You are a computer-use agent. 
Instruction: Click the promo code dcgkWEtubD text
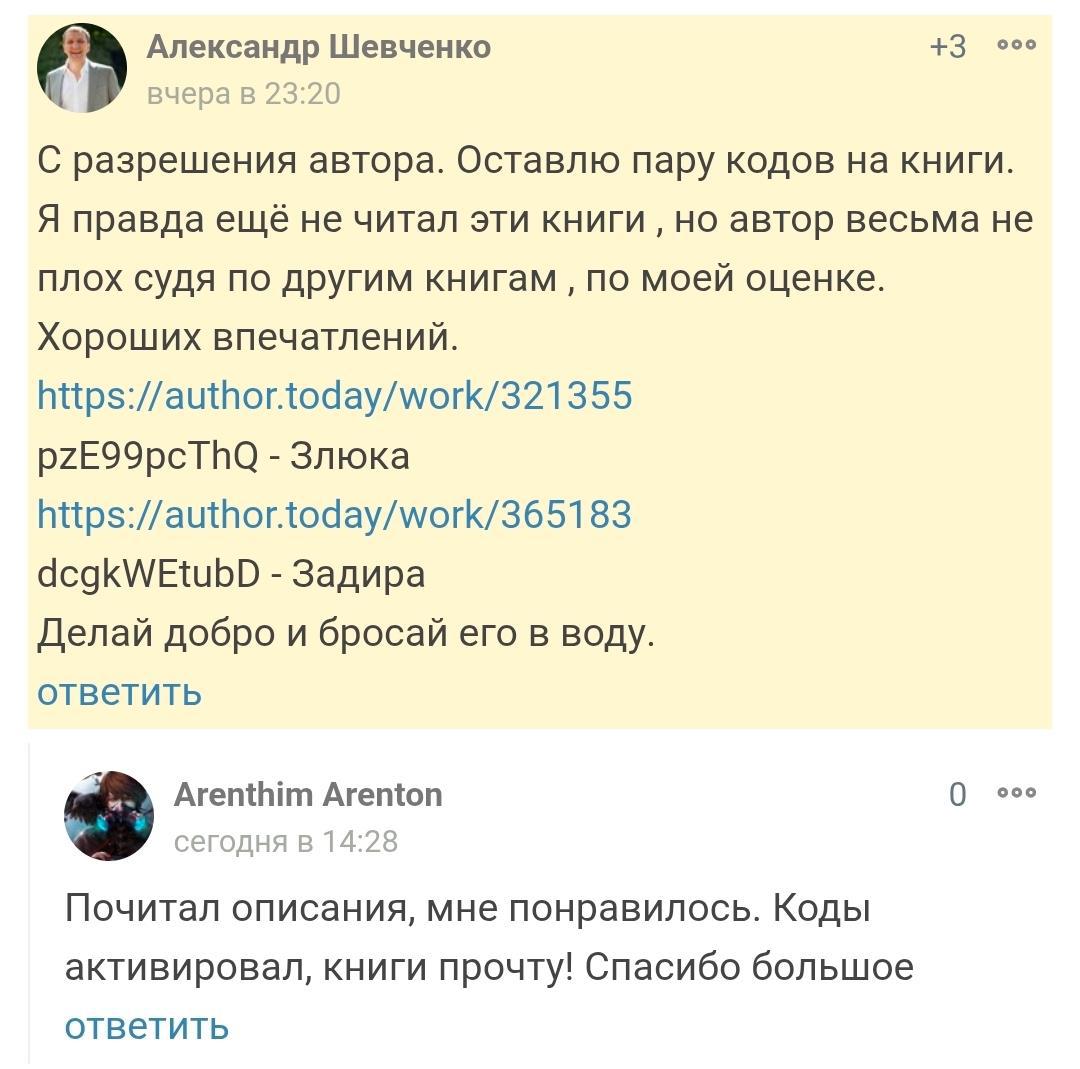point(148,574)
